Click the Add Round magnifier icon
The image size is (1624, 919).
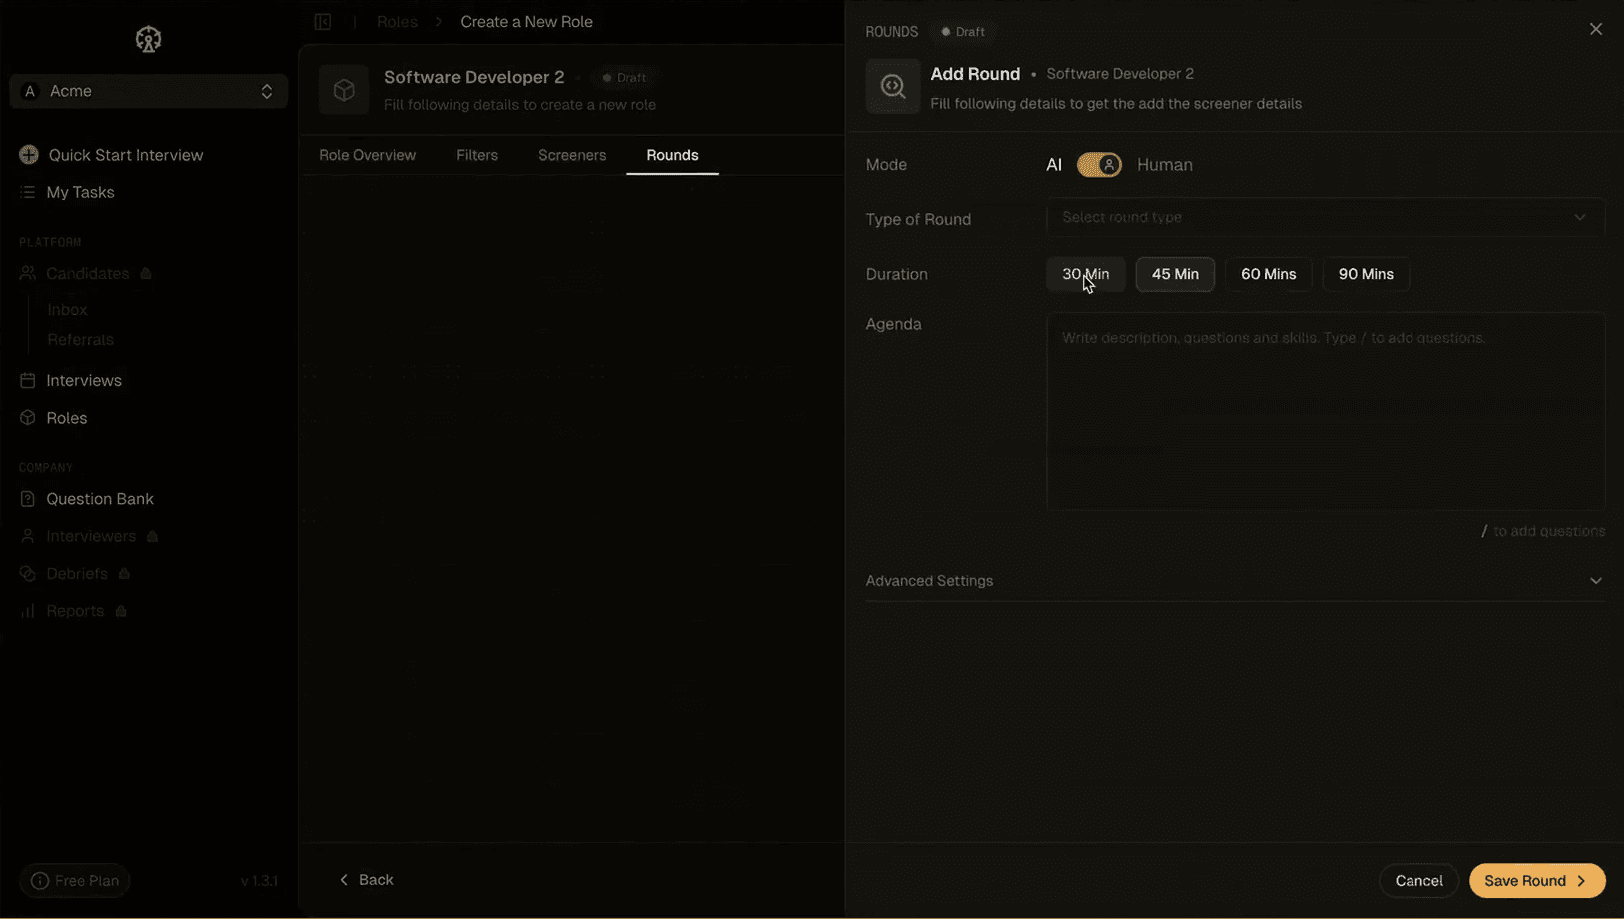pos(893,87)
